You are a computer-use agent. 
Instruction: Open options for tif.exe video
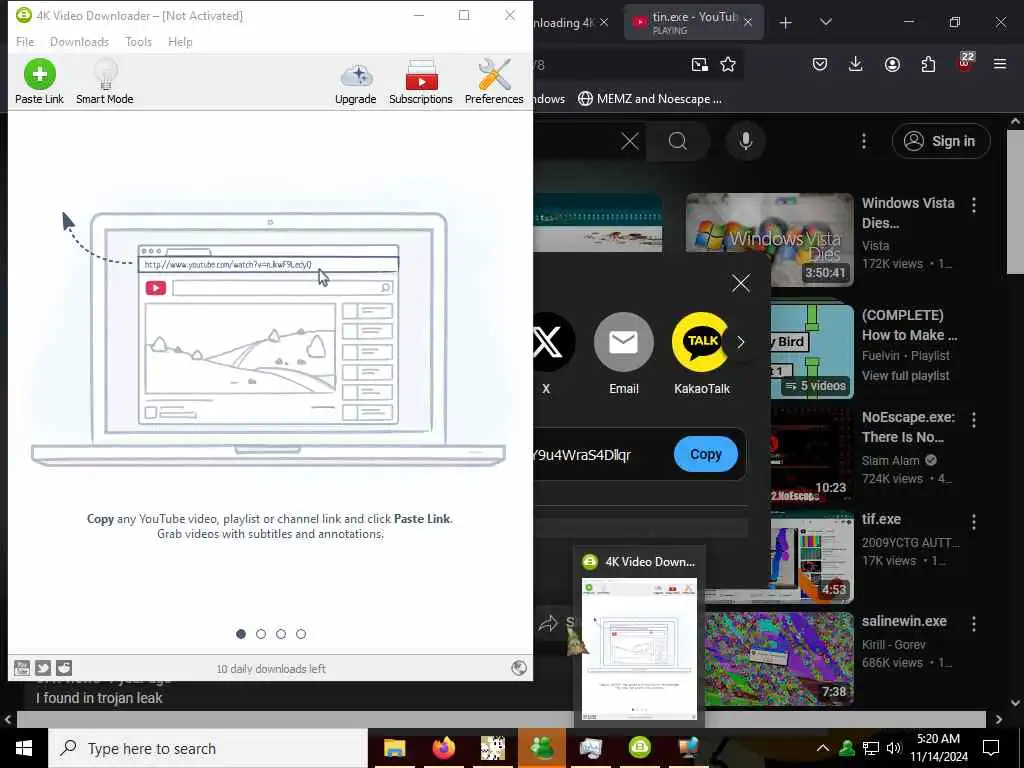(x=974, y=521)
